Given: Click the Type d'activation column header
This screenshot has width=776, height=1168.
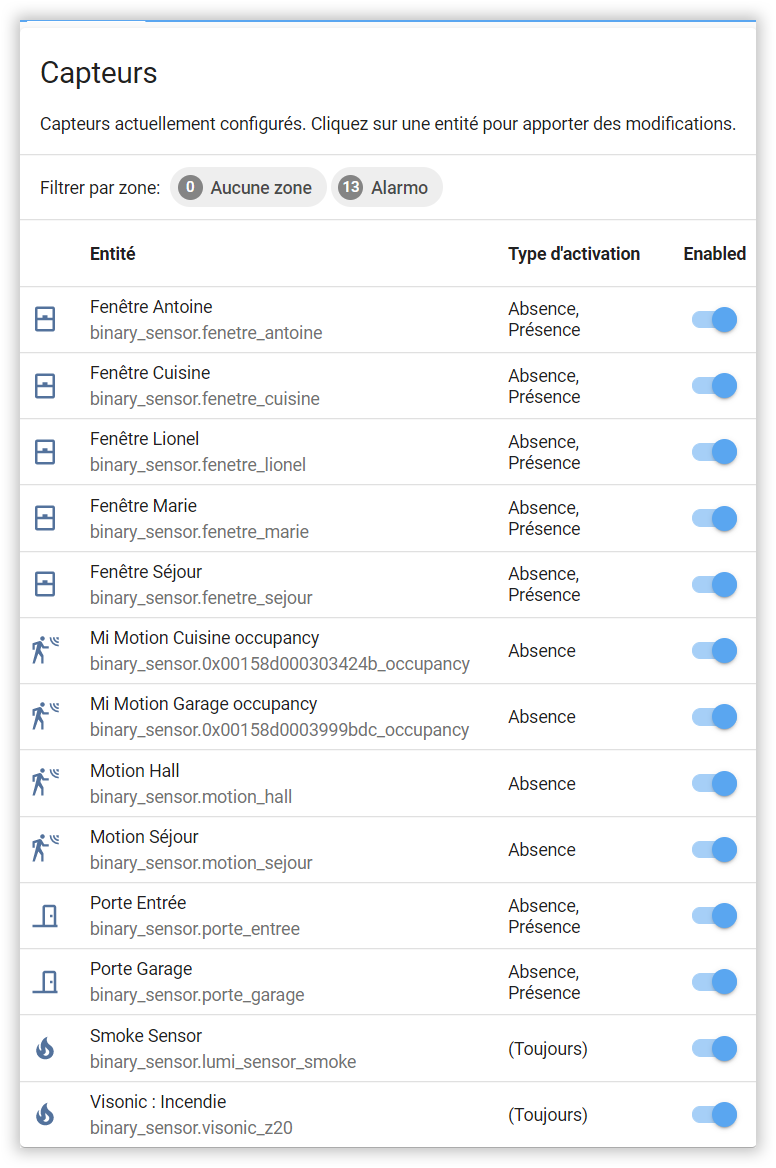Looking at the screenshot, I should click(x=573, y=254).
